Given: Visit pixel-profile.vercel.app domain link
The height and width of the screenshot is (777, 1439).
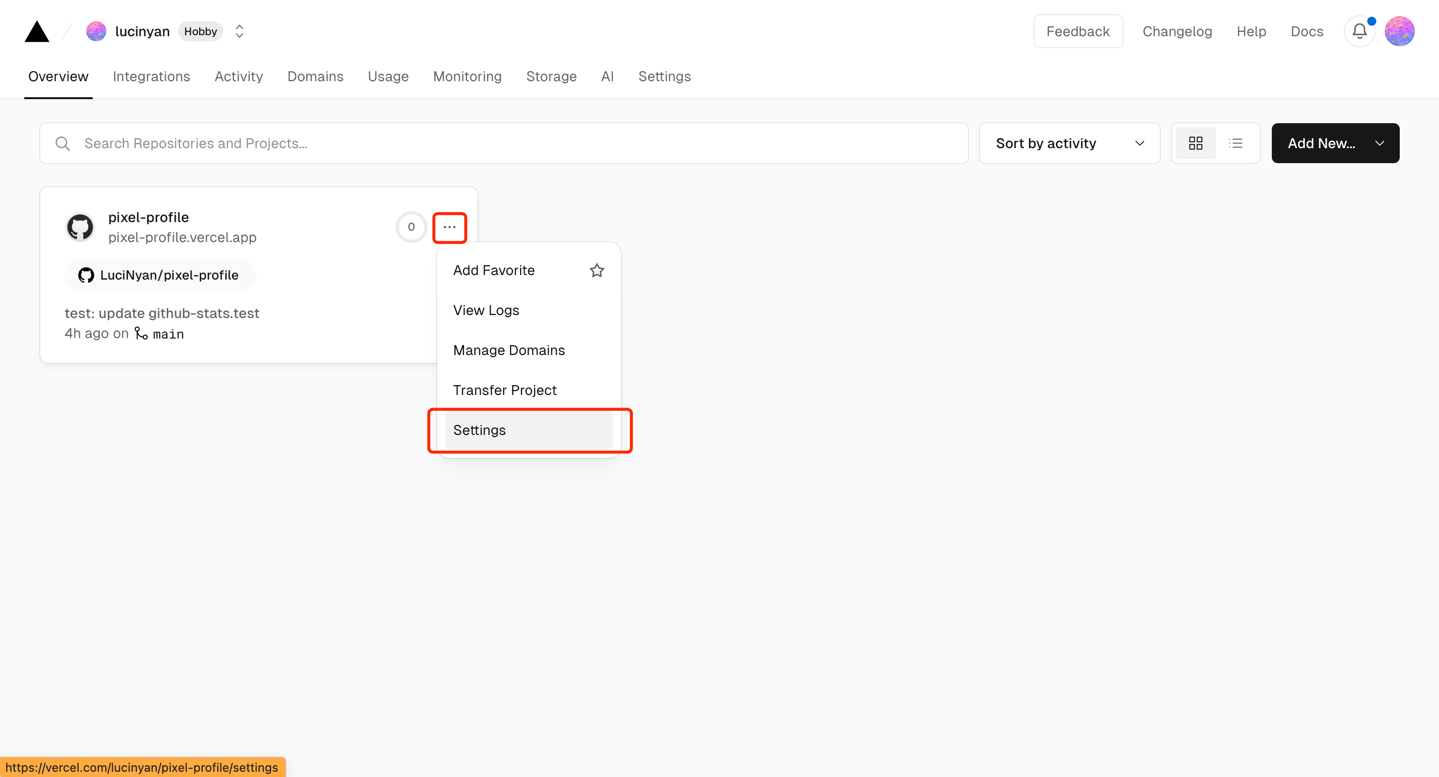Looking at the screenshot, I should click(182, 237).
